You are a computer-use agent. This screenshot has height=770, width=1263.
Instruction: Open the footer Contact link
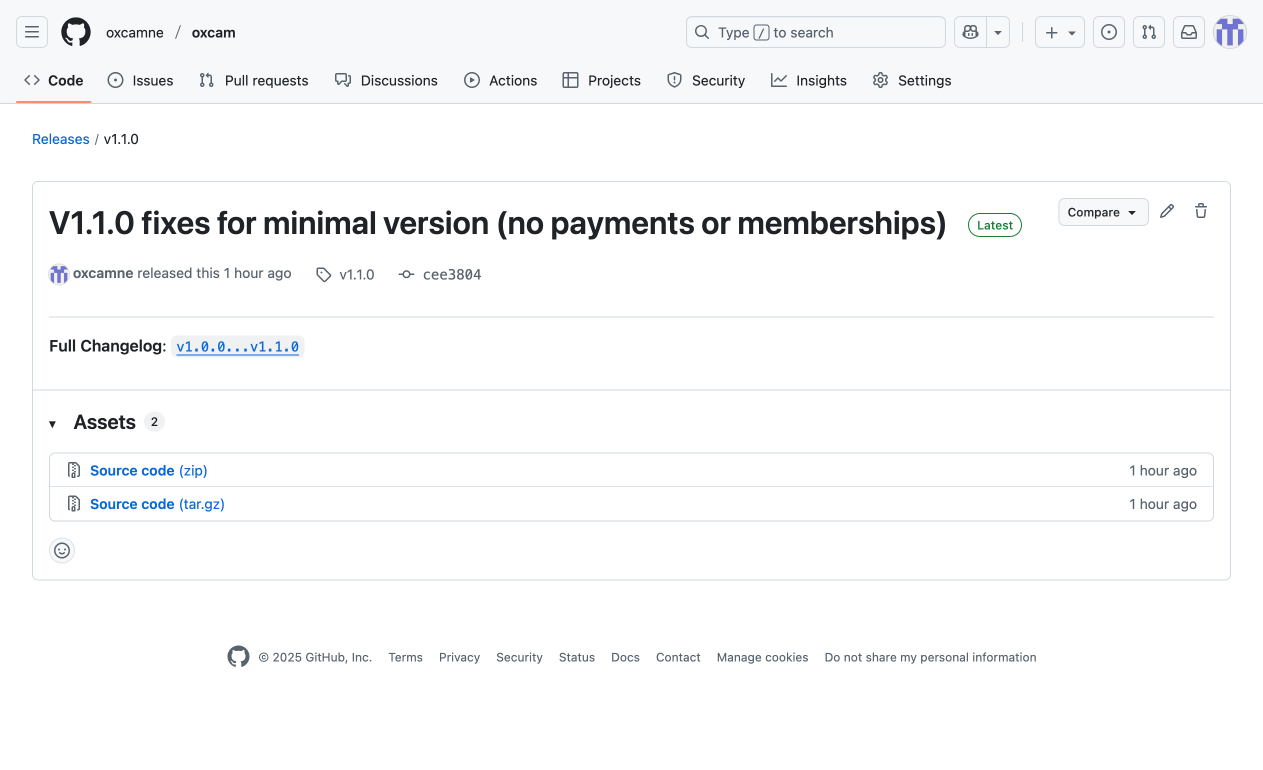coord(678,657)
